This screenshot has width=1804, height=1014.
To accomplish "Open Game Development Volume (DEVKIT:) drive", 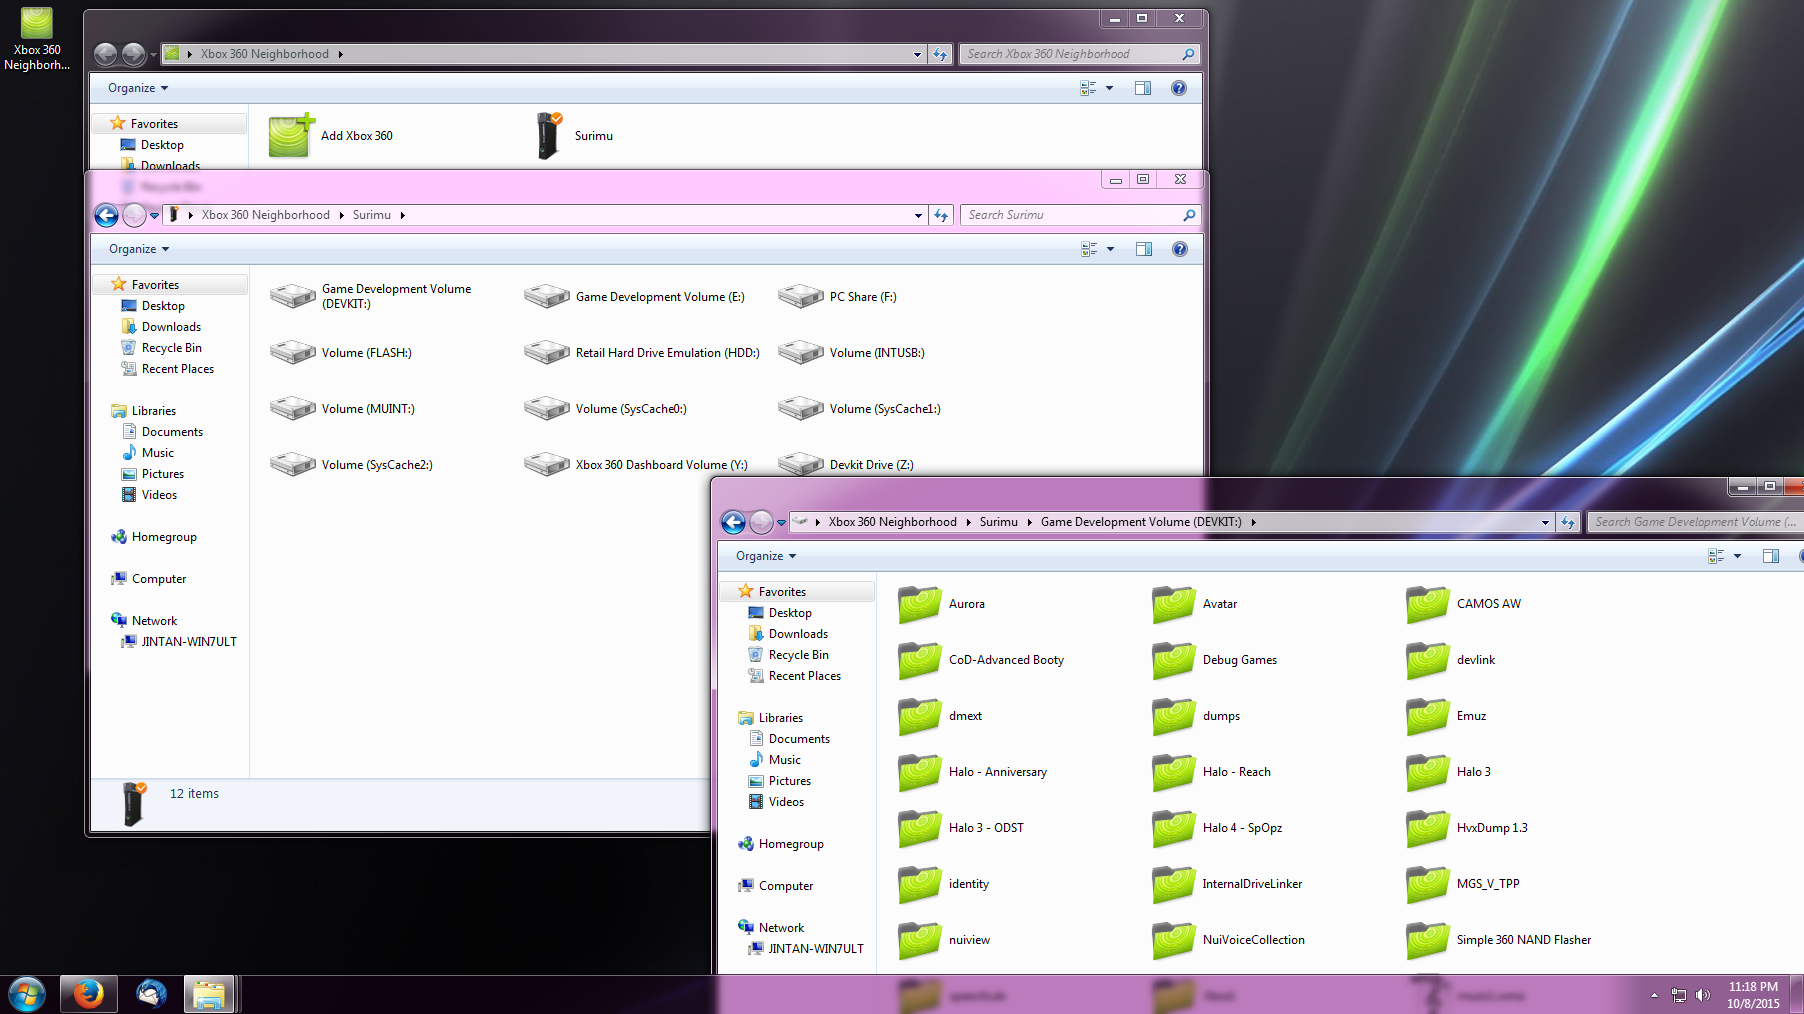I will (371, 296).
